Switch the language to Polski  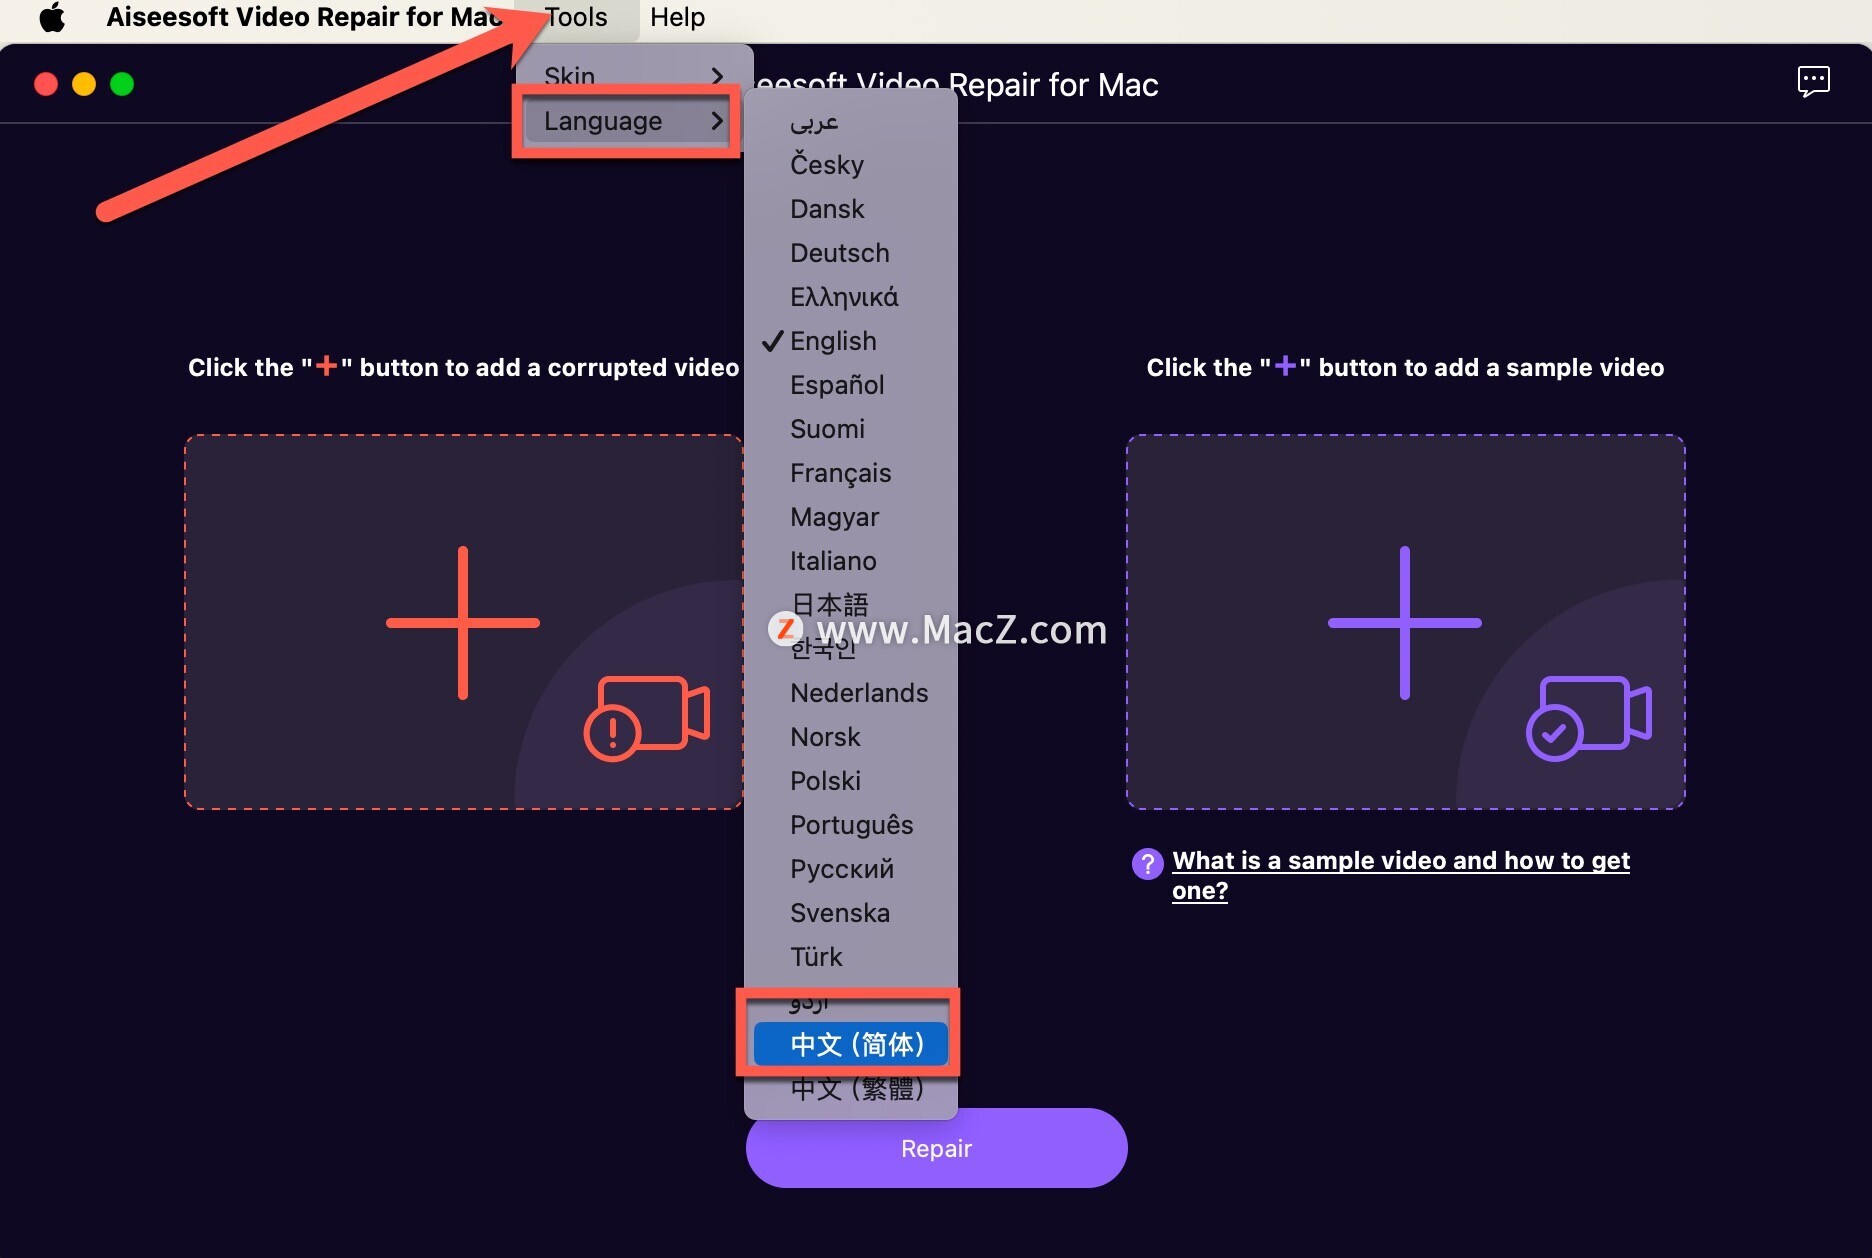pos(851,781)
